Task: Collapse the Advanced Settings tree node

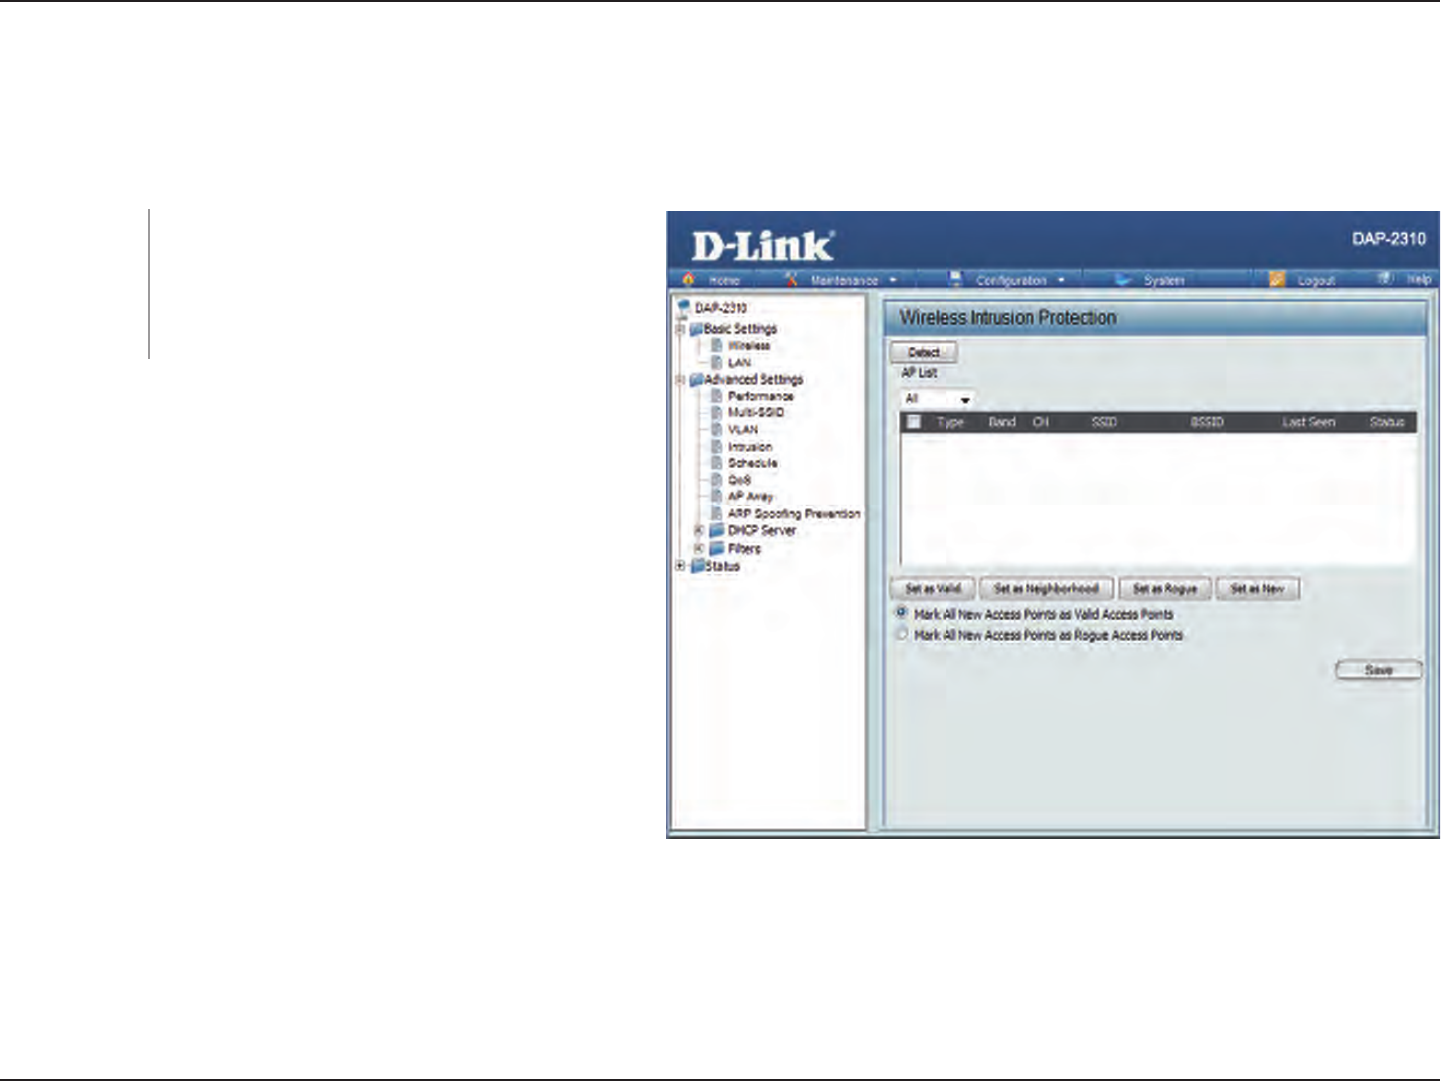Action: point(681,380)
